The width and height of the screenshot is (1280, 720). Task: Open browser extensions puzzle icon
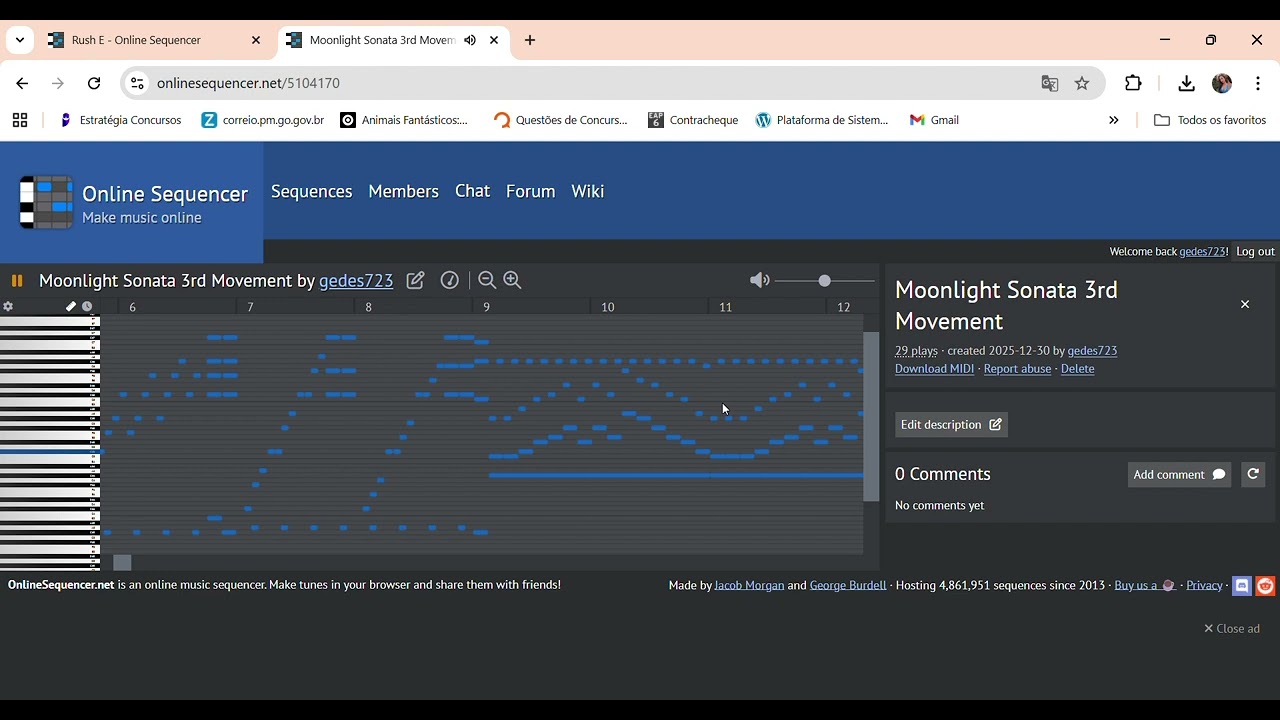coord(1133,84)
